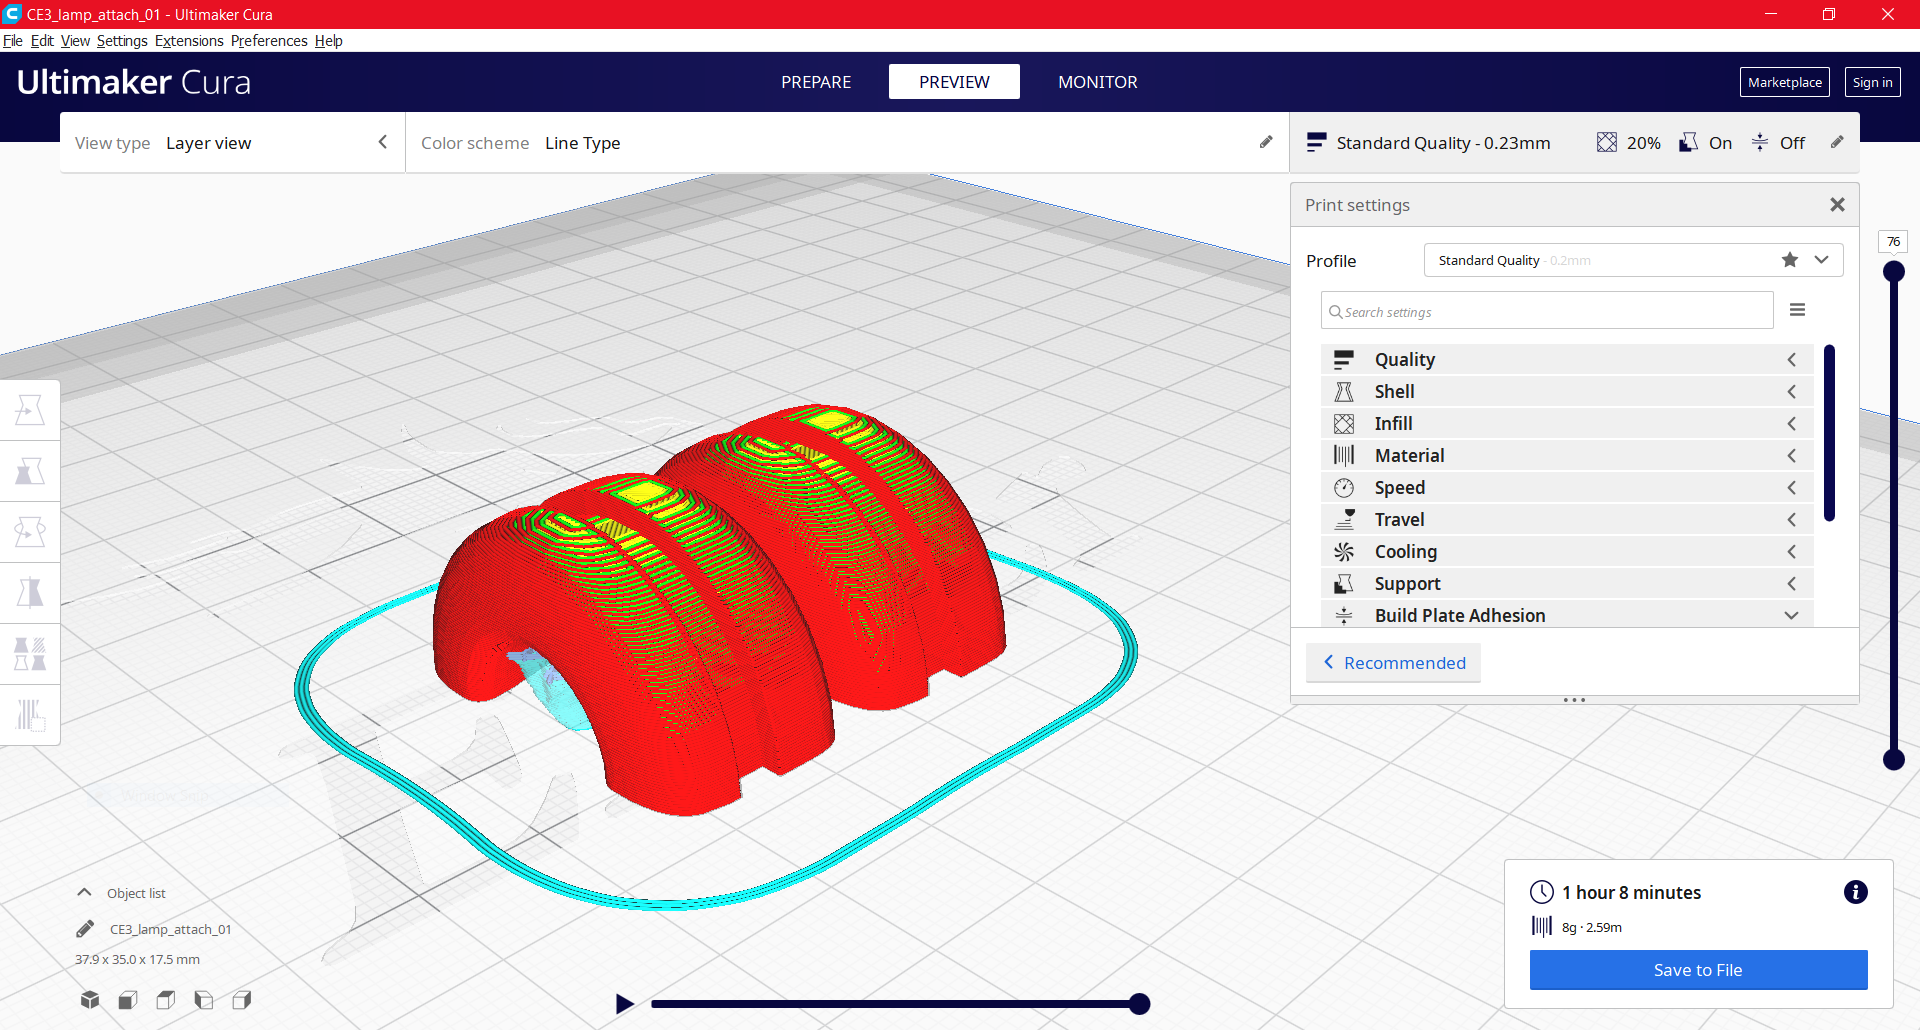Open the Profile dropdown

(1633, 260)
